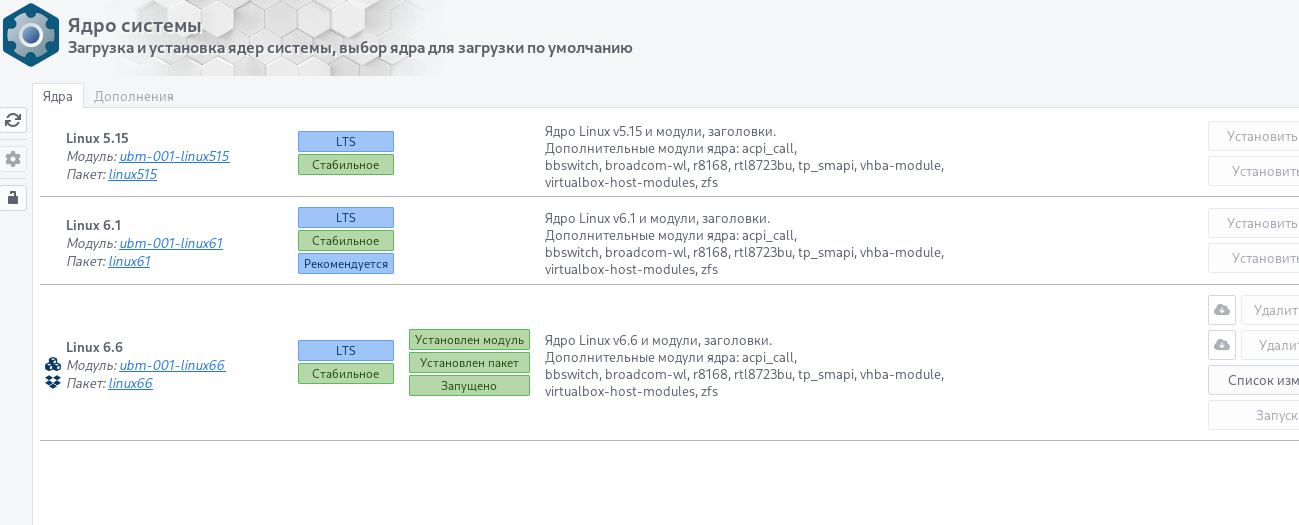Open the ubm-001-linux515 module link

[174, 156]
